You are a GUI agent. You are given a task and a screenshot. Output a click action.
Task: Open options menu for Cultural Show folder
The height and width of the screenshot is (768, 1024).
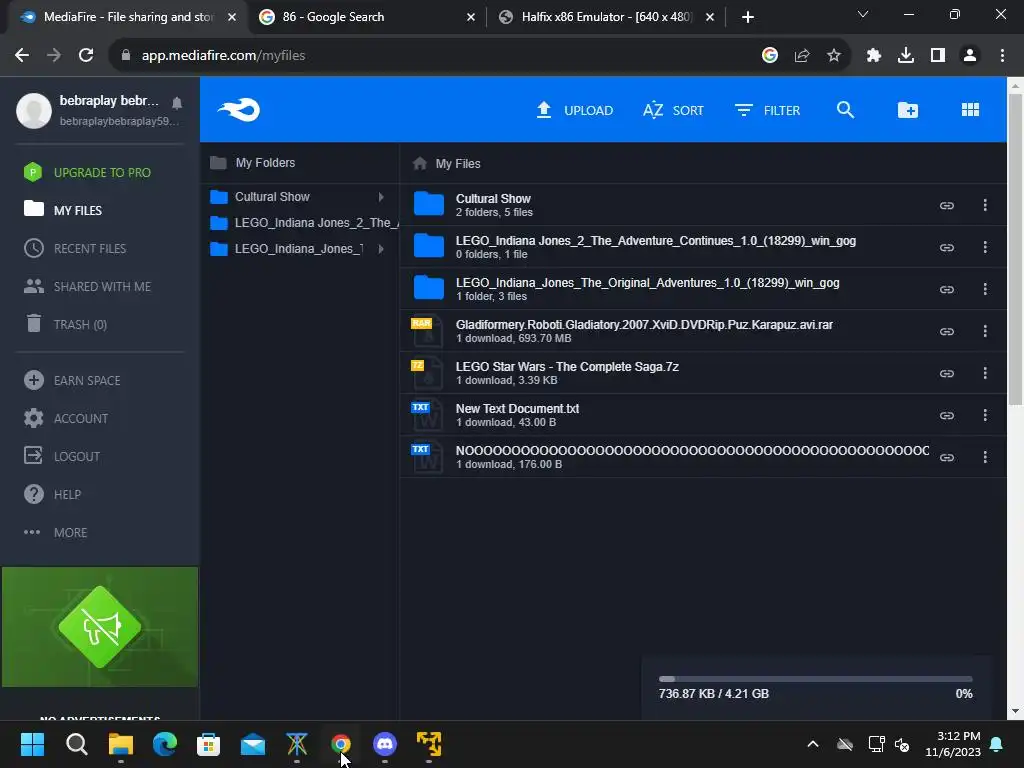(x=985, y=205)
